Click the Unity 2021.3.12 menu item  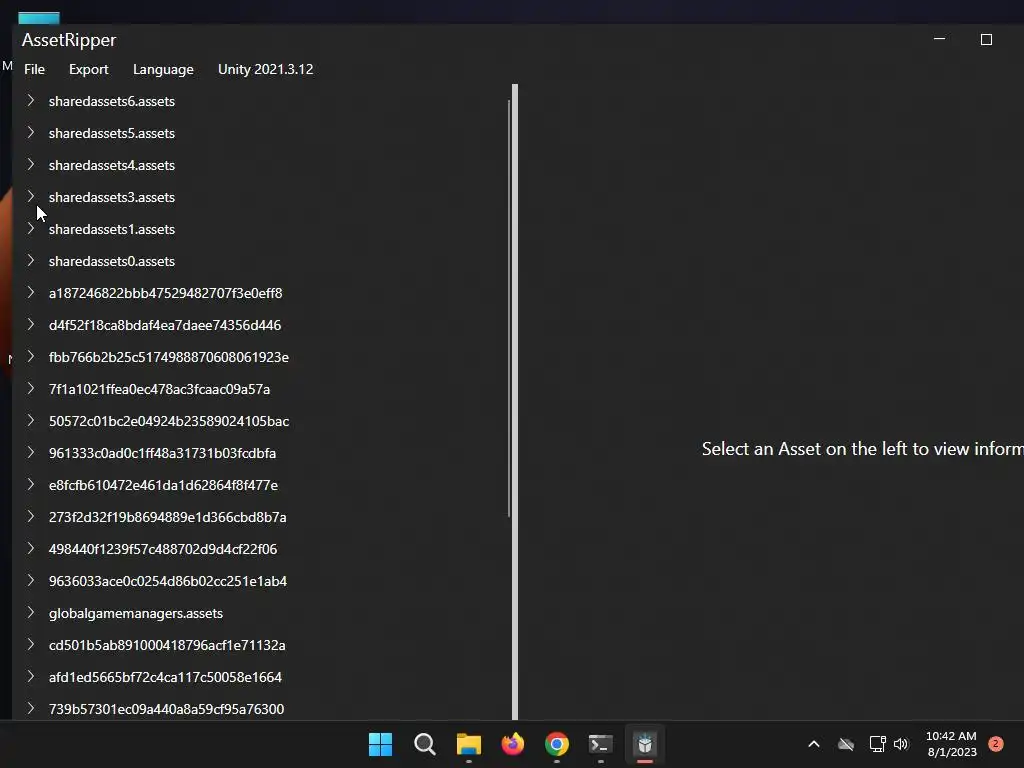(x=266, y=69)
